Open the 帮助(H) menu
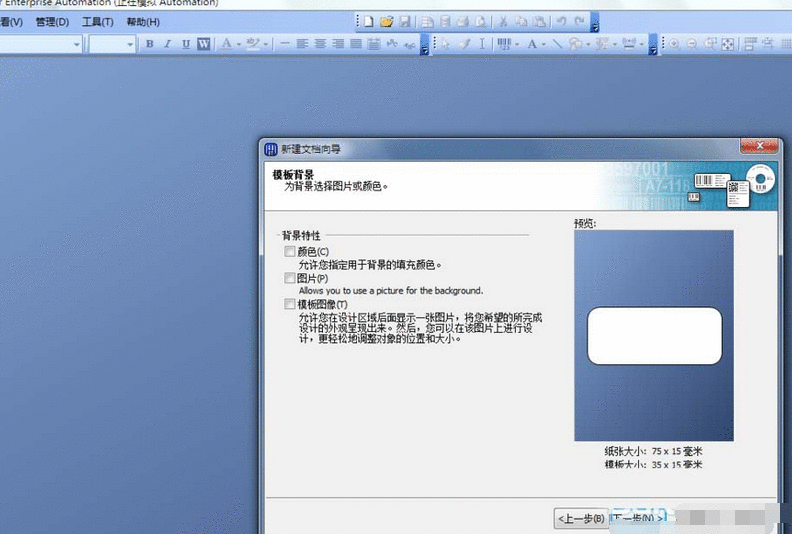This screenshot has width=792, height=534. (143, 22)
